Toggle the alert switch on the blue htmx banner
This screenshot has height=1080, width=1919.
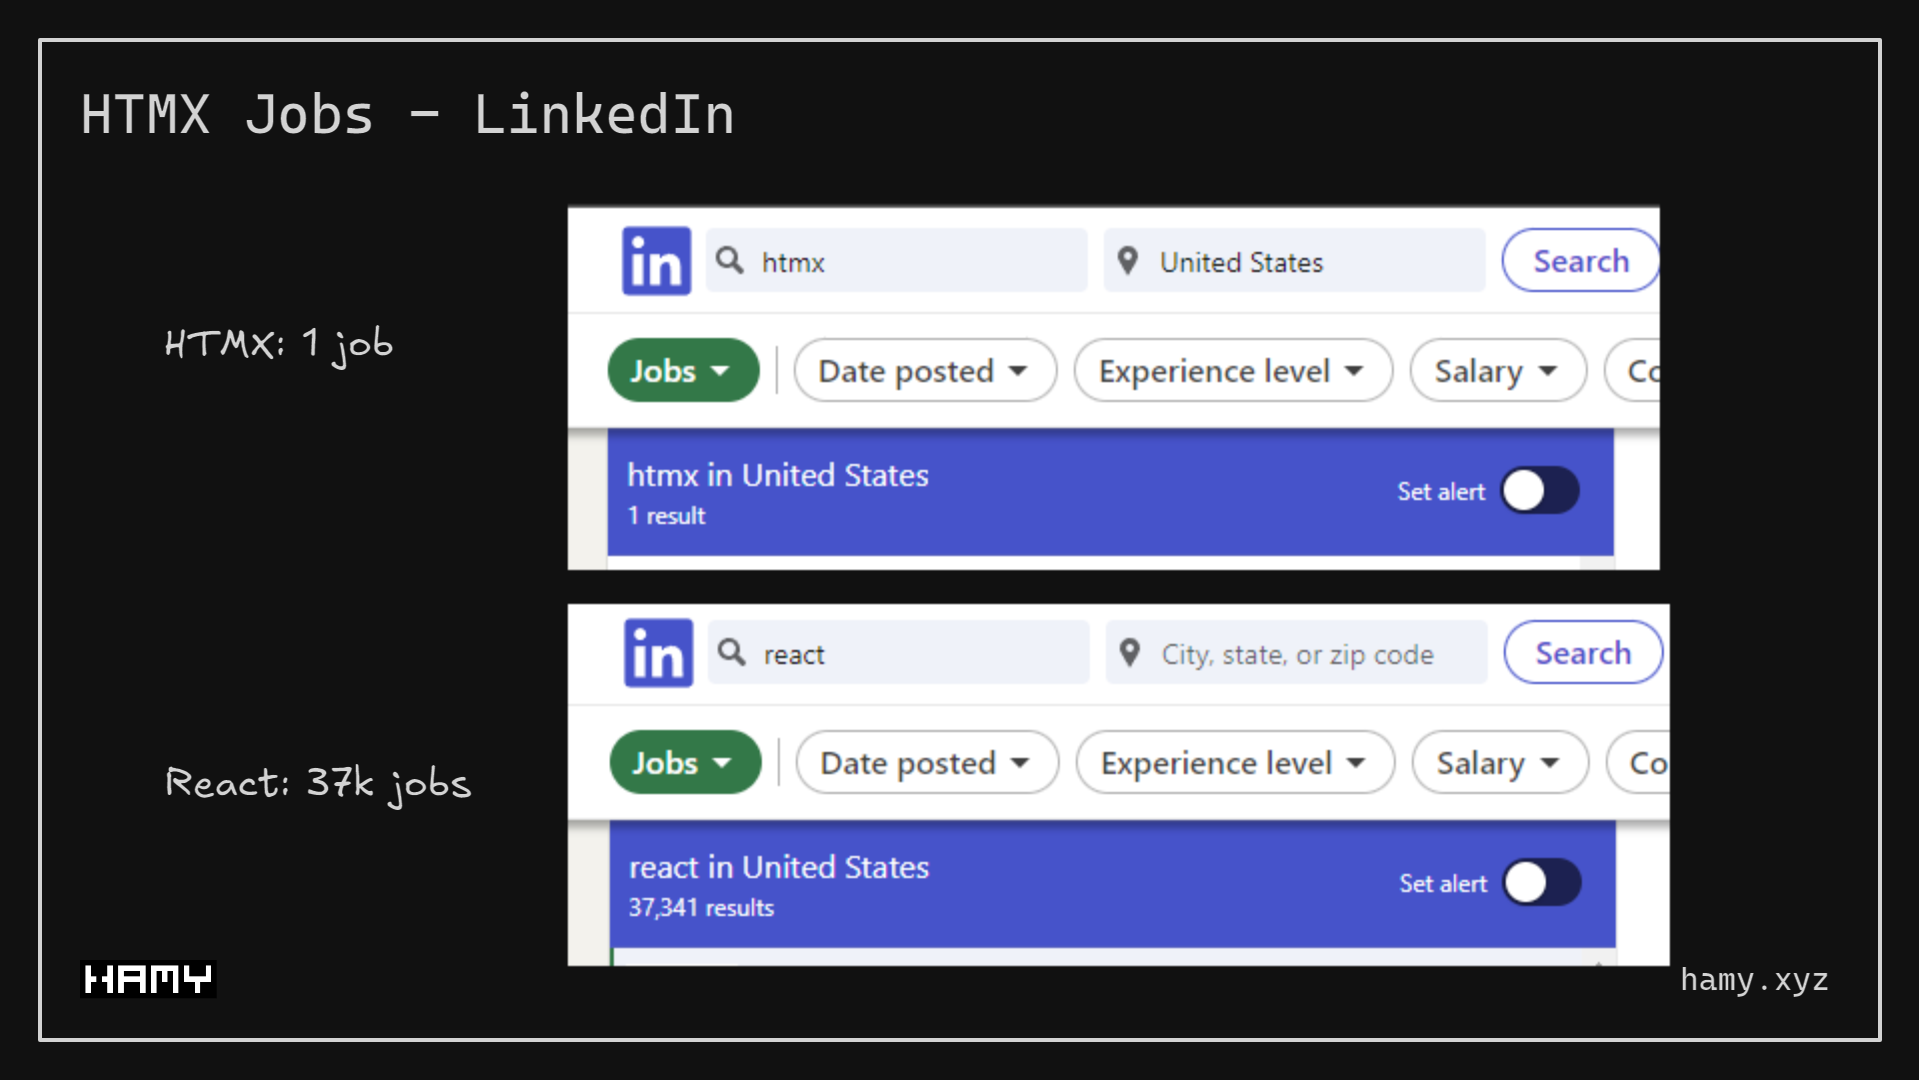pos(1540,491)
